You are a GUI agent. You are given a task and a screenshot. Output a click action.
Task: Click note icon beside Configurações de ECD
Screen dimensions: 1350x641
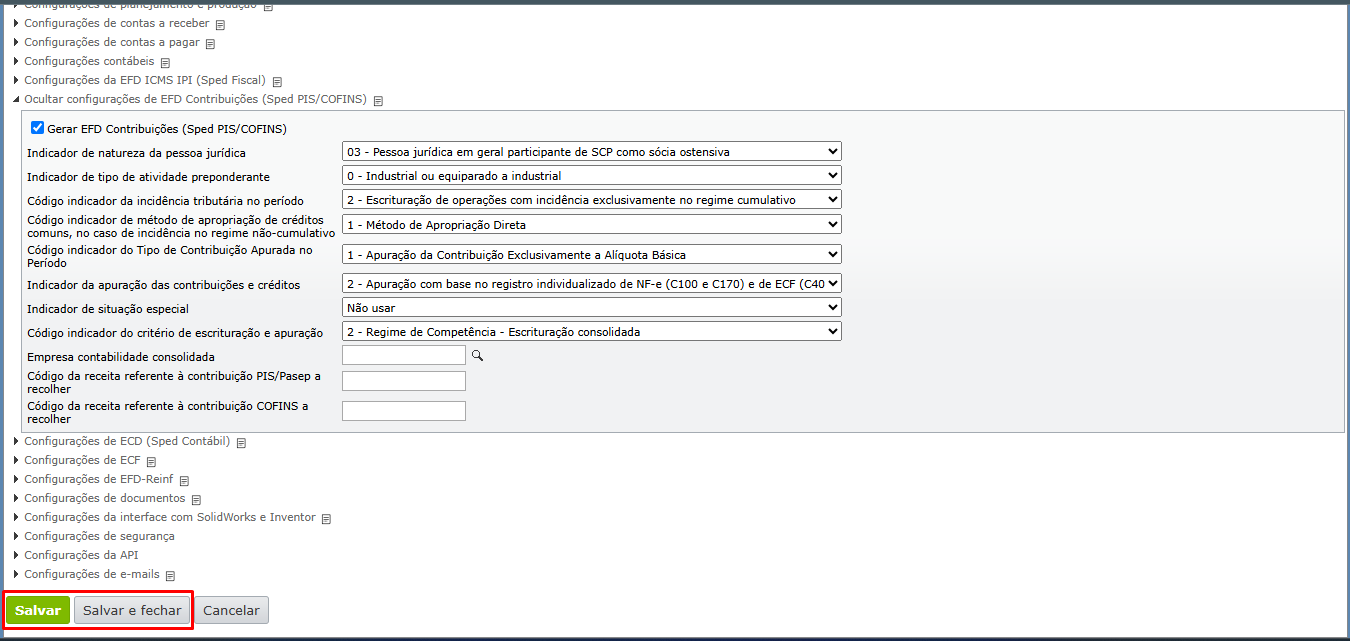(x=241, y=442)
